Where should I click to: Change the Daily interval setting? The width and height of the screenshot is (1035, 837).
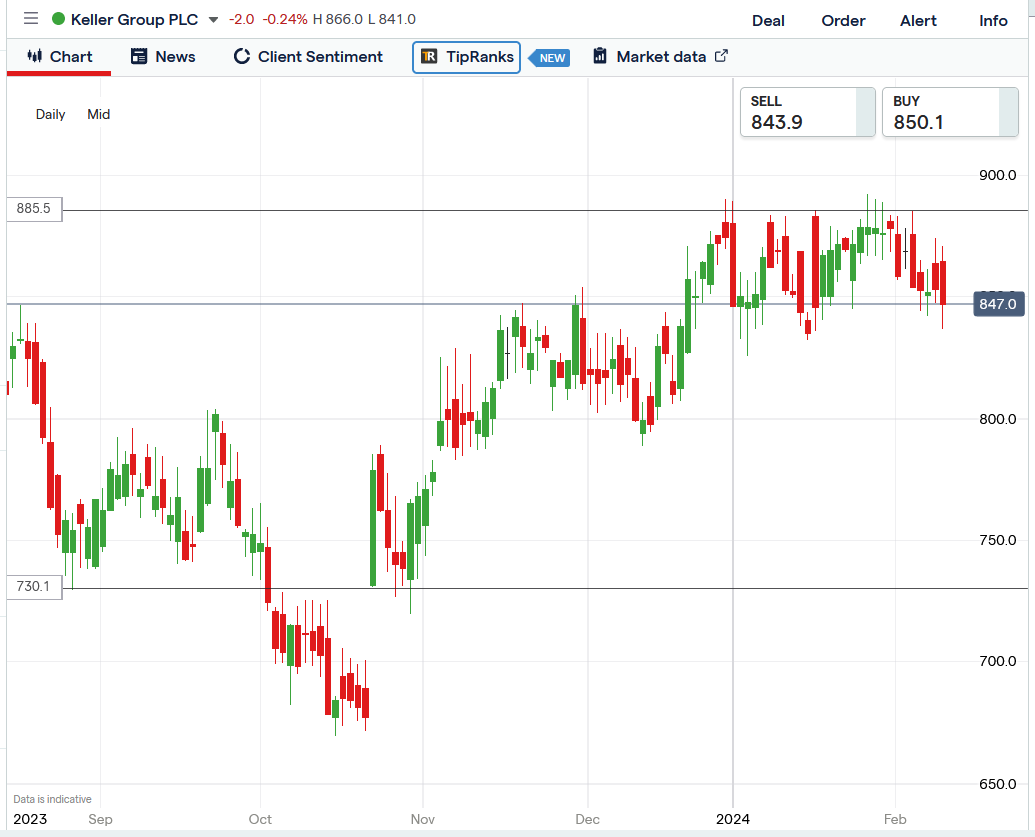click(x=50, y=114)
